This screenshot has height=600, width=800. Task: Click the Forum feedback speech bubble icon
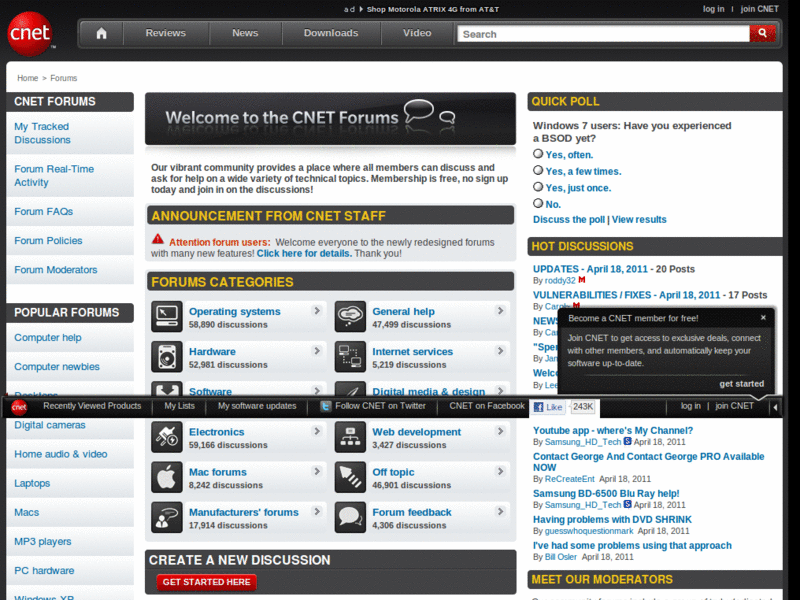[x=350, y=517]
